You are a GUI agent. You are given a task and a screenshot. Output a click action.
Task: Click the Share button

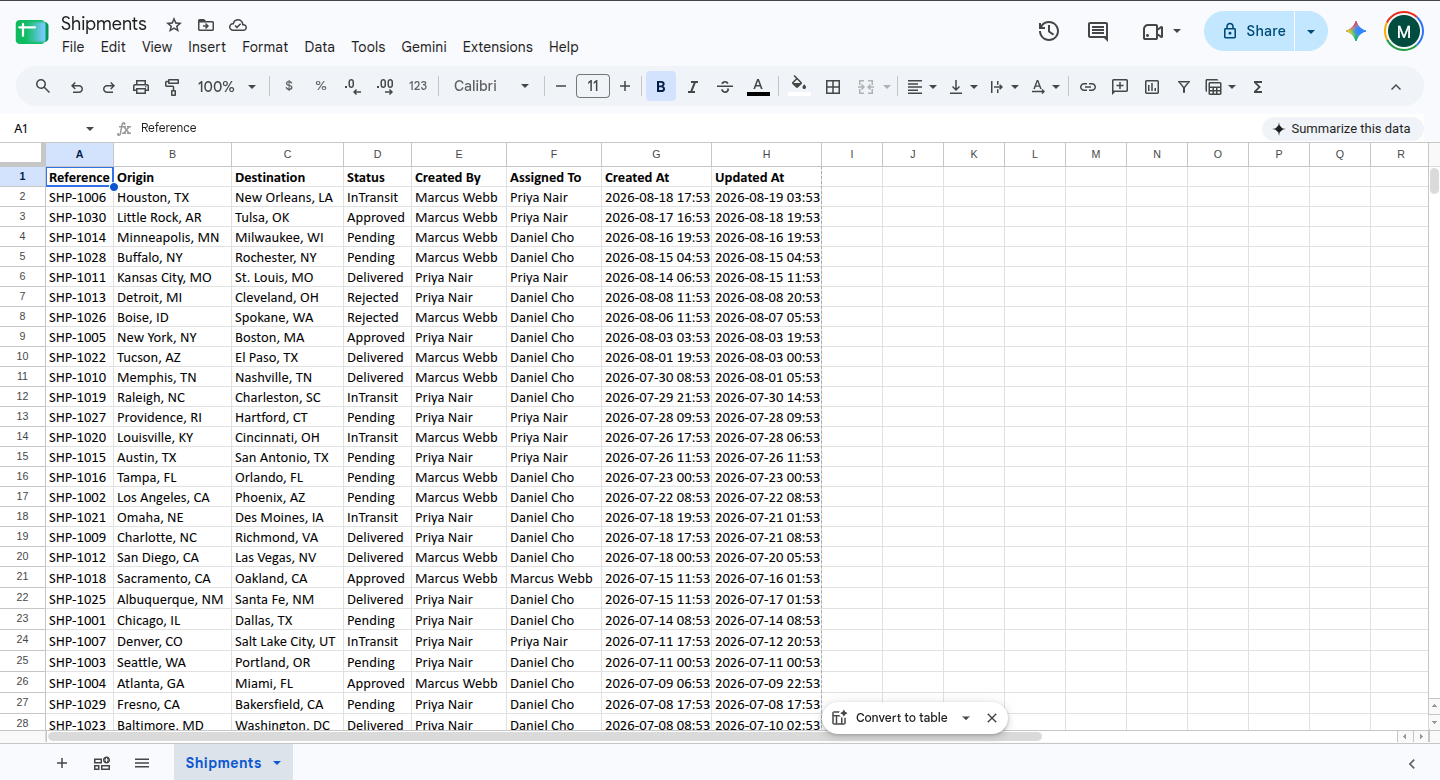click(1250, 31)
